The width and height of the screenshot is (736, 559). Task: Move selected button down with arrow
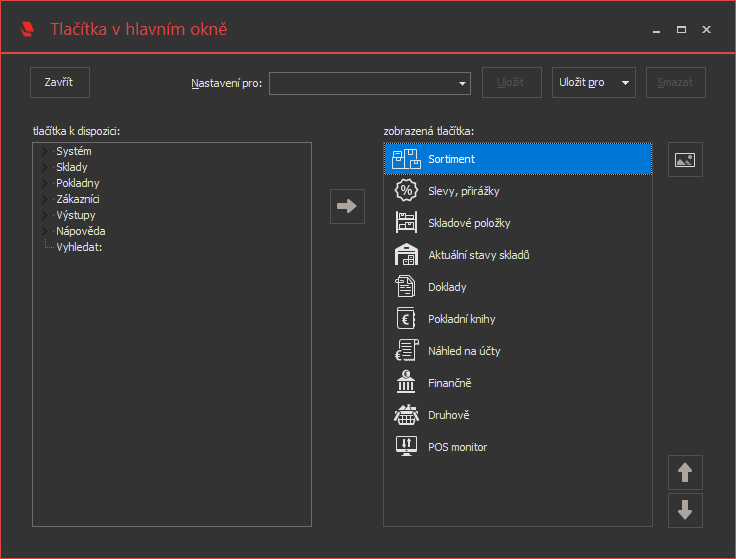pyautogui.click(x=685, y=510)
